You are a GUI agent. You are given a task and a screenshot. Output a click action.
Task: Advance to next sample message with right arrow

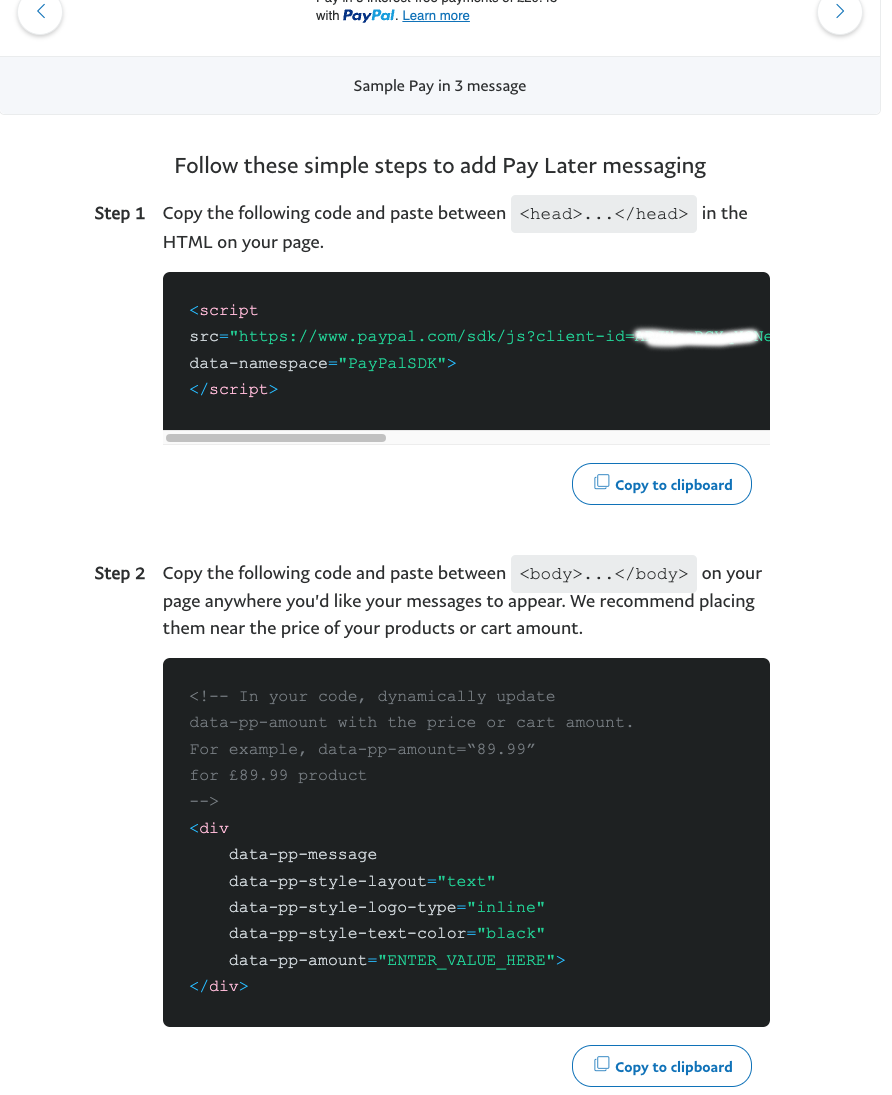tap(840, 11)
